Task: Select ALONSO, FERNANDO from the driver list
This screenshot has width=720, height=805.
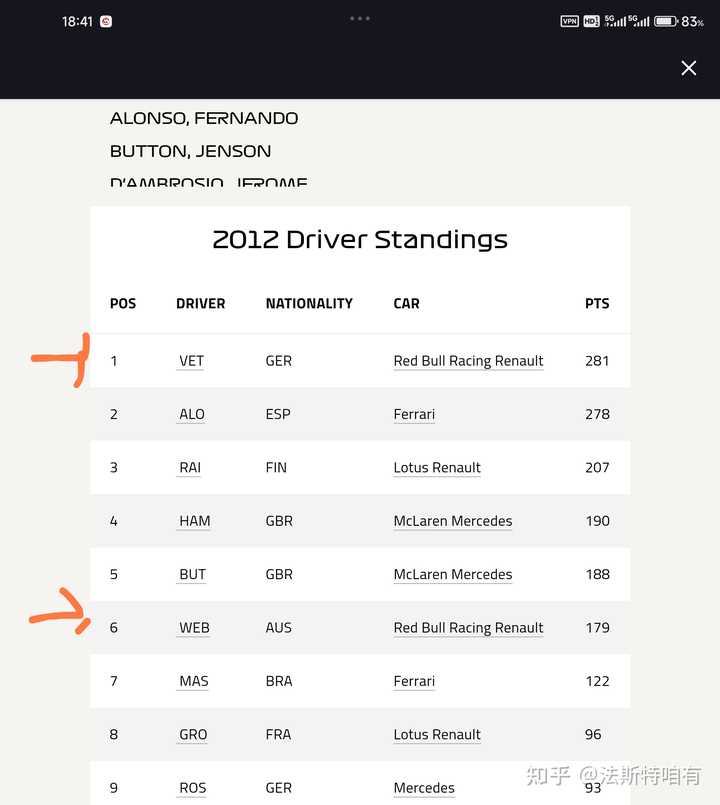Action: pos(204,119)
